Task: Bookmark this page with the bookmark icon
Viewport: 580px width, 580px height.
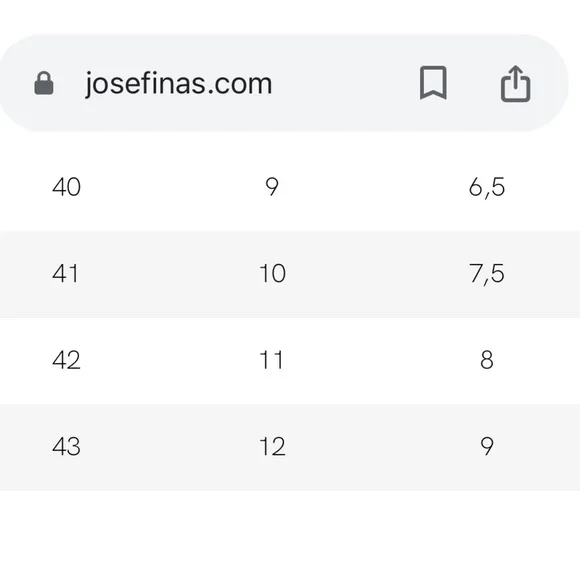Action: click(x=433, y=83)
